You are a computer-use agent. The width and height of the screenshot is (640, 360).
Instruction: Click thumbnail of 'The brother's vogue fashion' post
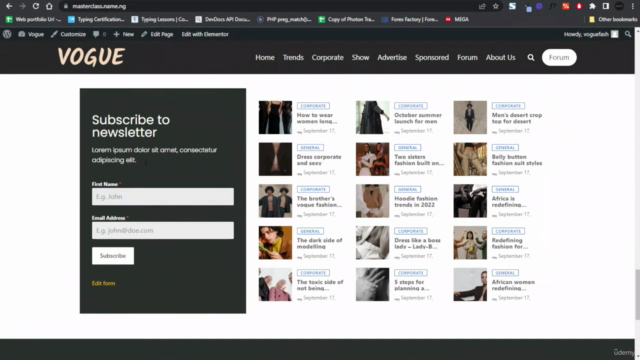click(x=275, y=201)
